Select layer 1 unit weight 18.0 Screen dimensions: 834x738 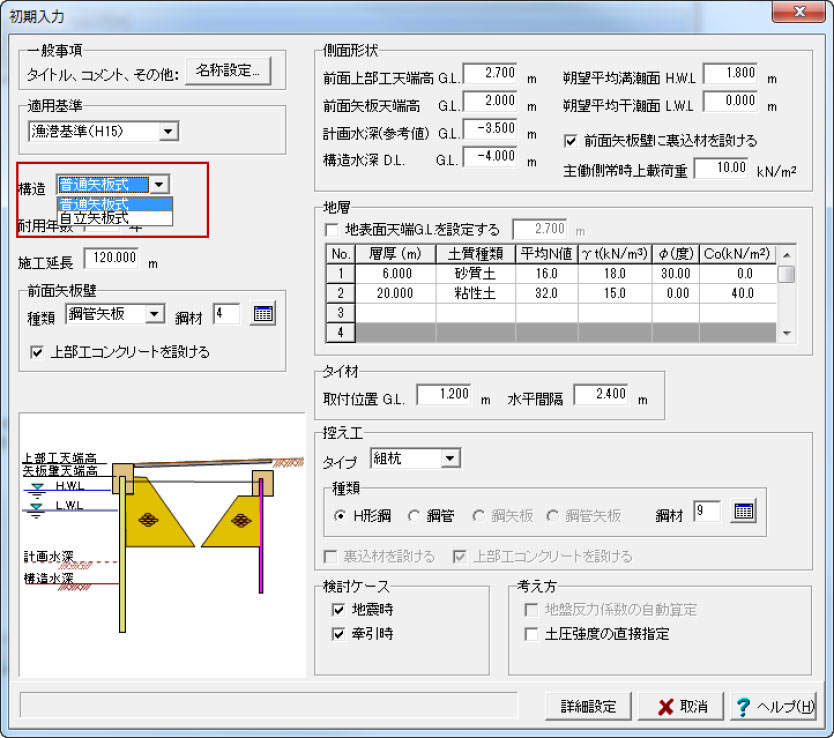pyautogui.click(x=615, y=274)
